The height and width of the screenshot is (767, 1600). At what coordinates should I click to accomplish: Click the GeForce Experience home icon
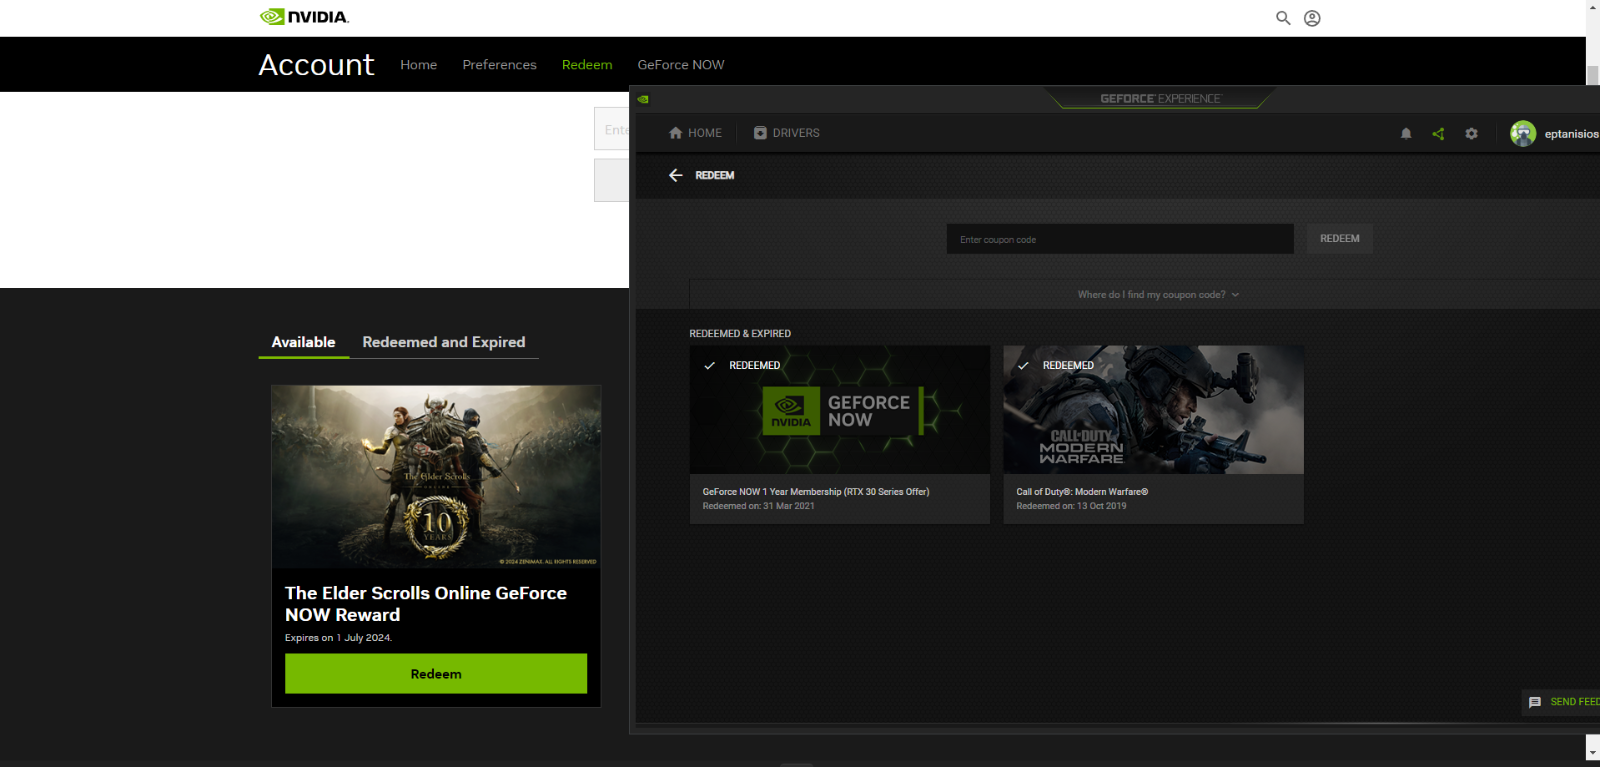676,133
